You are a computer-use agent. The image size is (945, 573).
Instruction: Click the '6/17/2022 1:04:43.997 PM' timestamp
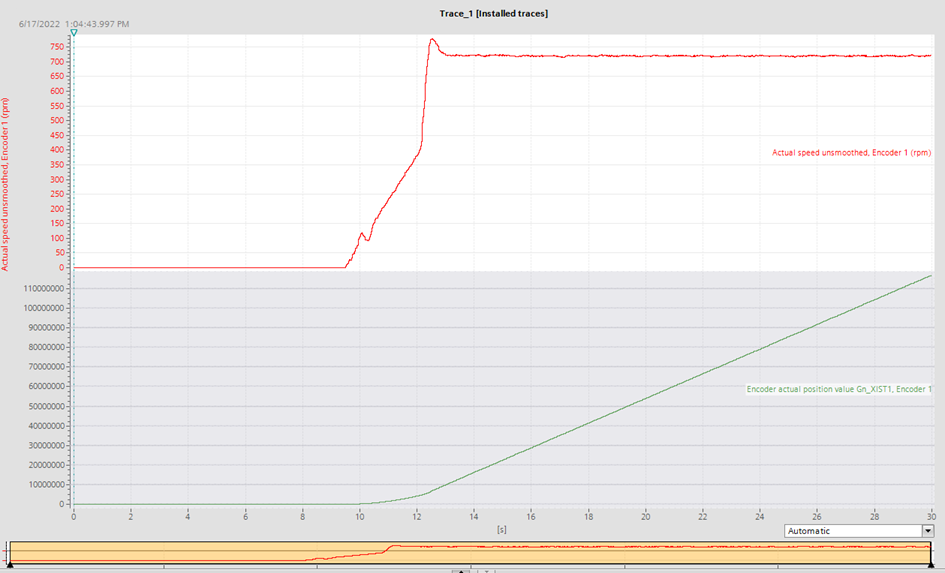pos(74,24)
